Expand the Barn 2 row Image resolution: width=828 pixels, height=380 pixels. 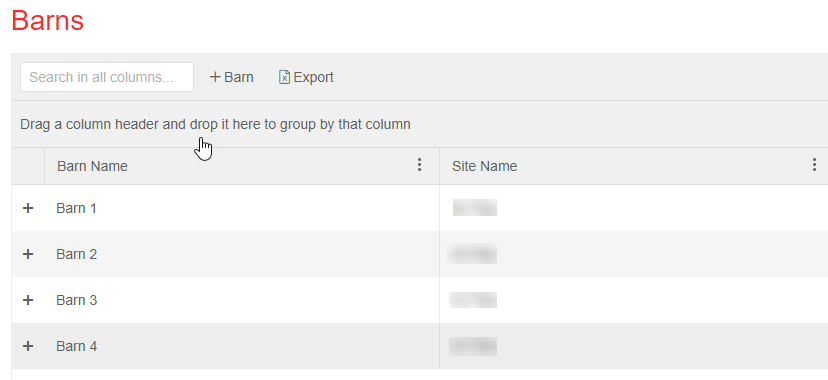[28, 254]
